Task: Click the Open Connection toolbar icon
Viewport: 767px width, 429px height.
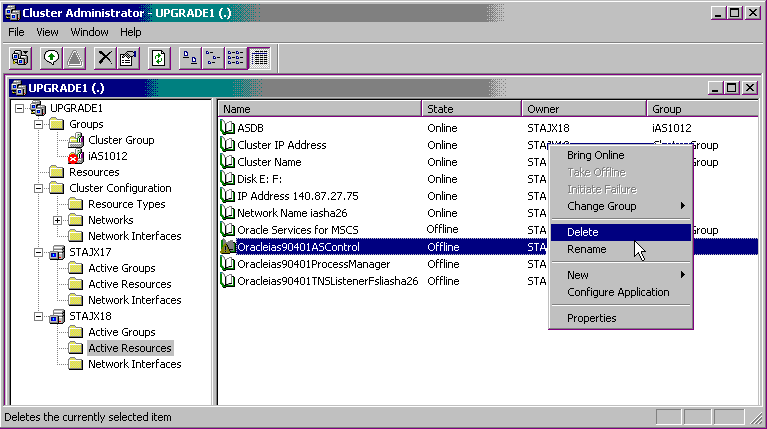Action: (21, 58)
